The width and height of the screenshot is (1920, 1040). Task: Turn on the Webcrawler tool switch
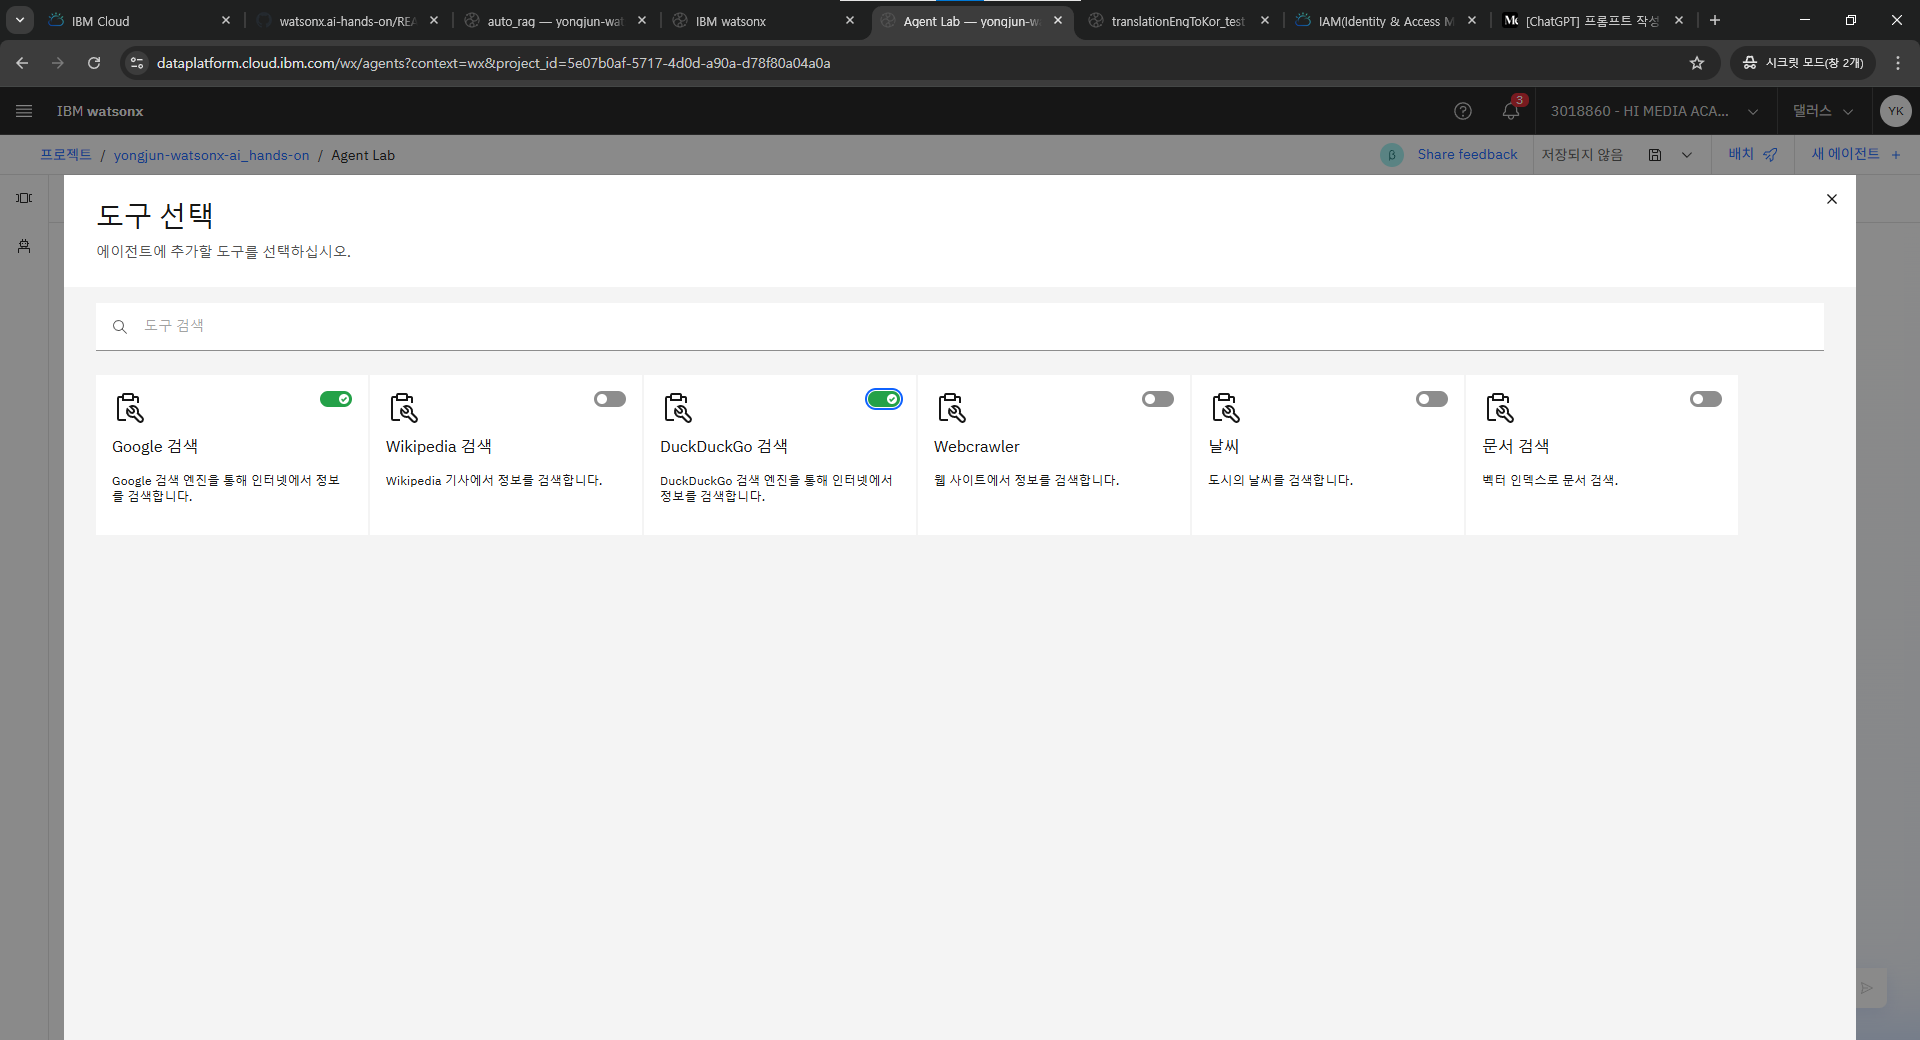point(1158,399)
